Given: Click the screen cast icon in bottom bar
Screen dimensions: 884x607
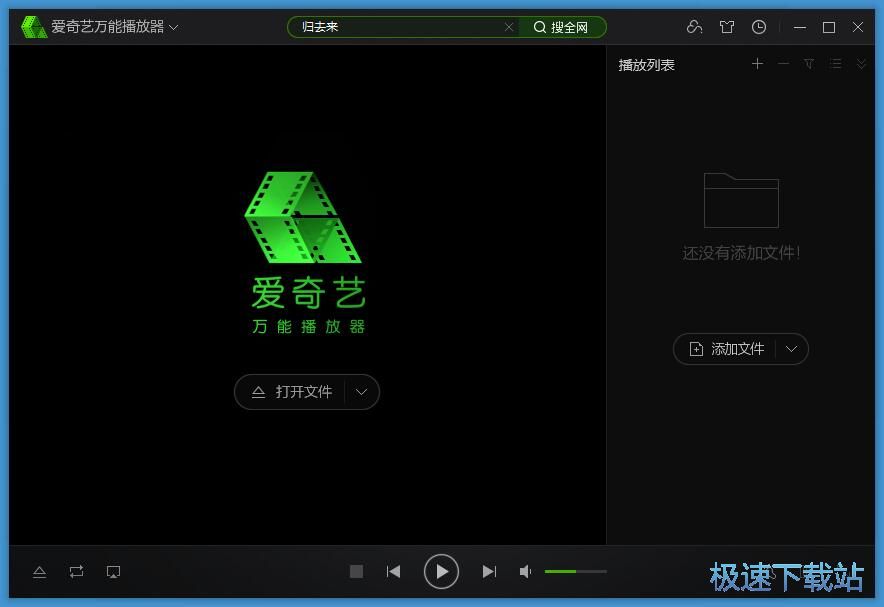Looking at the screenshot, I should click(113, 572).
